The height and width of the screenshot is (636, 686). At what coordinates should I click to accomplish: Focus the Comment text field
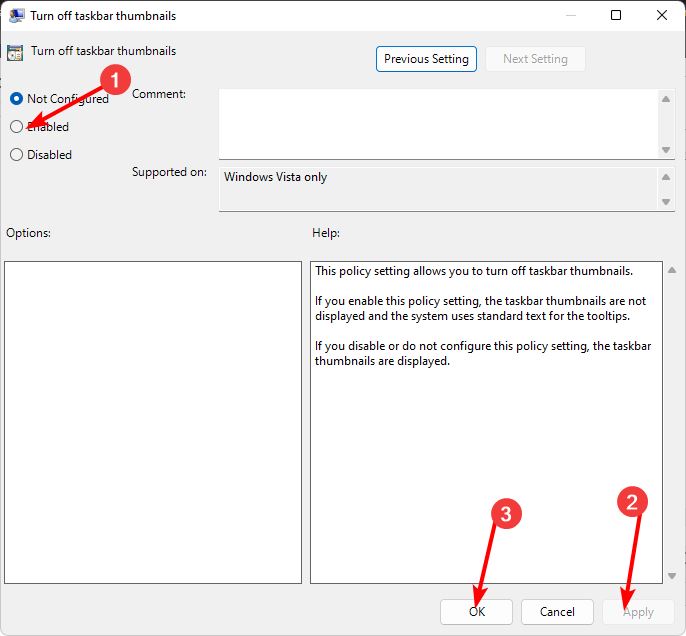click(438, 123)
